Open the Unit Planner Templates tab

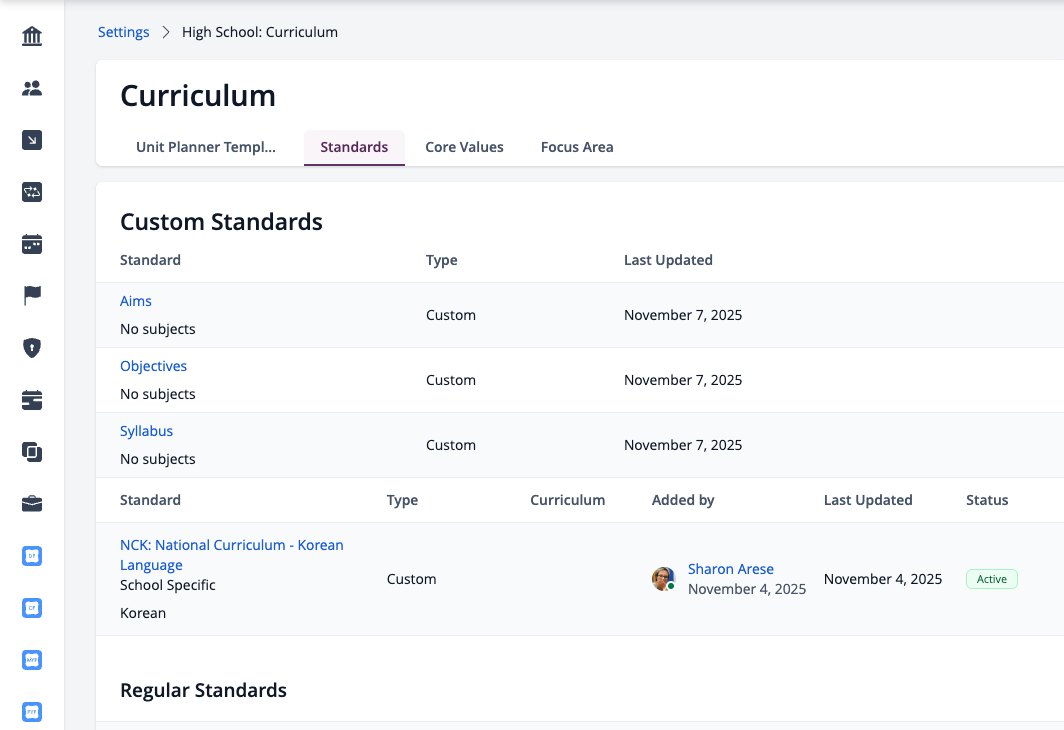click(206, 147)
